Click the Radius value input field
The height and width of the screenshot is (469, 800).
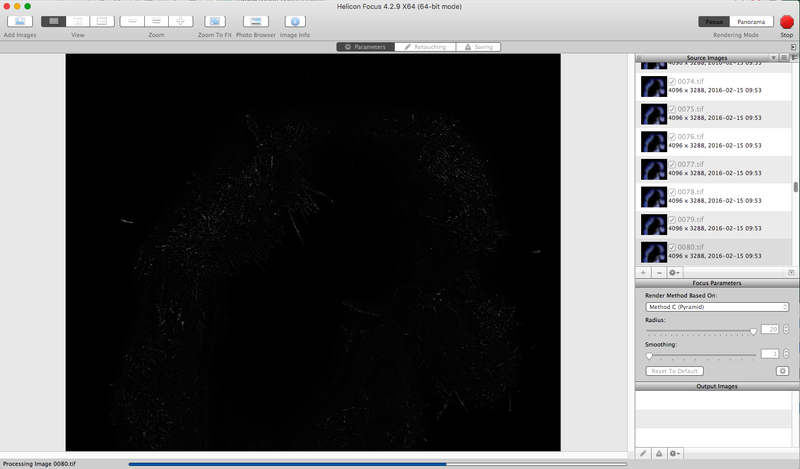coord(770,329)
